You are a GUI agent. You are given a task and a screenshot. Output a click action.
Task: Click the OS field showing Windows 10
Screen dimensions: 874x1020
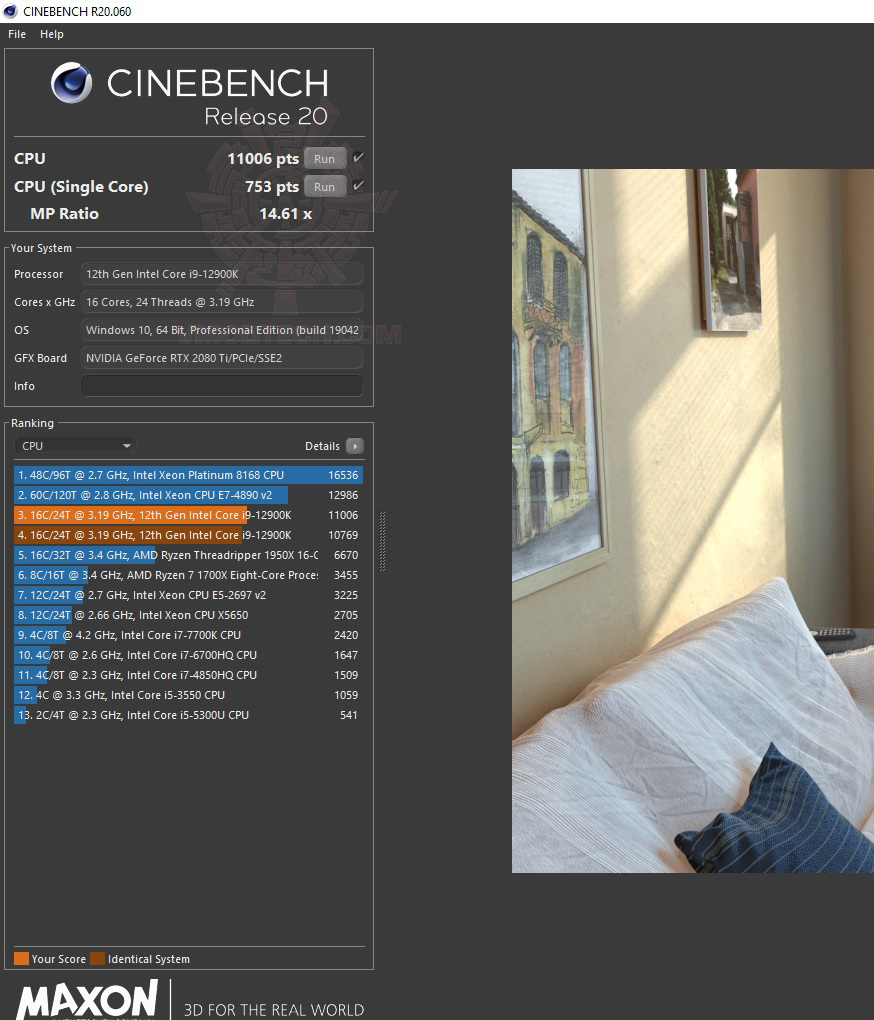point(222,330)
